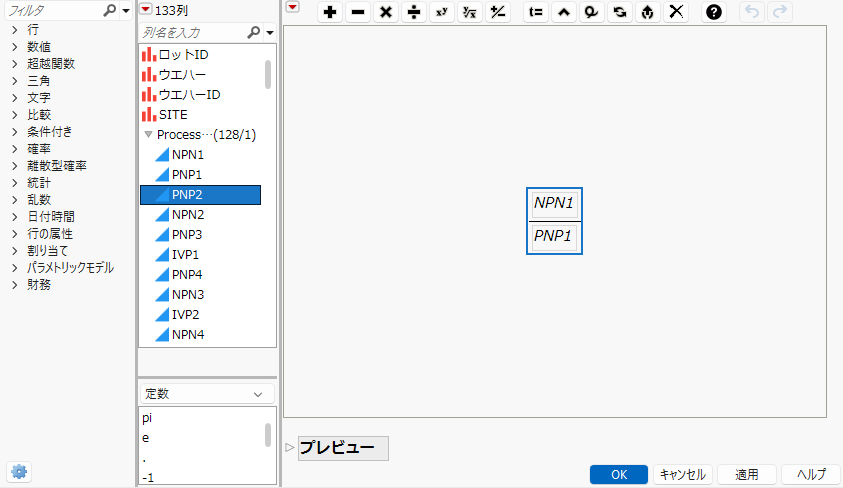Expand the 割り当て function category
Viewport: 843px width, 488px height.
15,250
